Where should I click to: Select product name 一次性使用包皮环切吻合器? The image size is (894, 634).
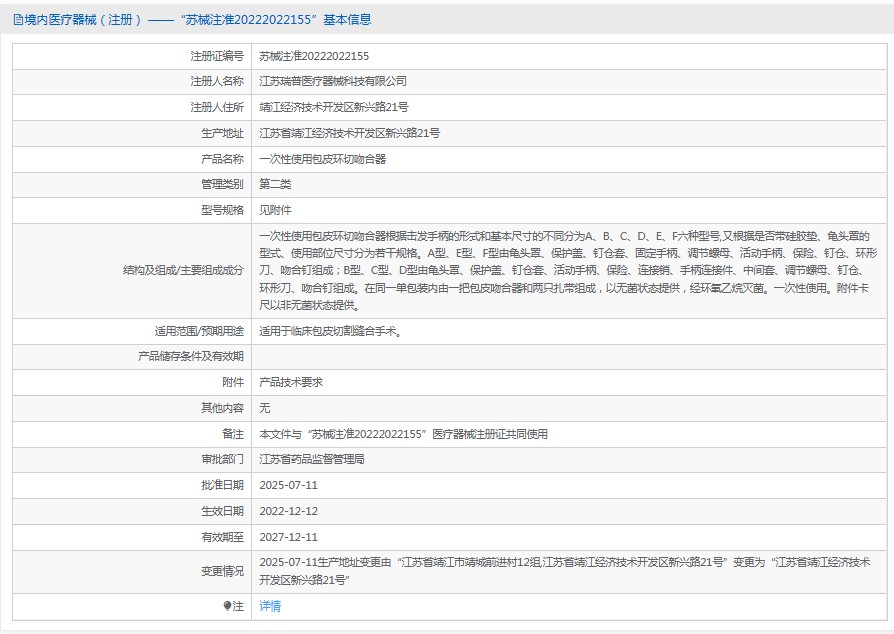[322, 159]
